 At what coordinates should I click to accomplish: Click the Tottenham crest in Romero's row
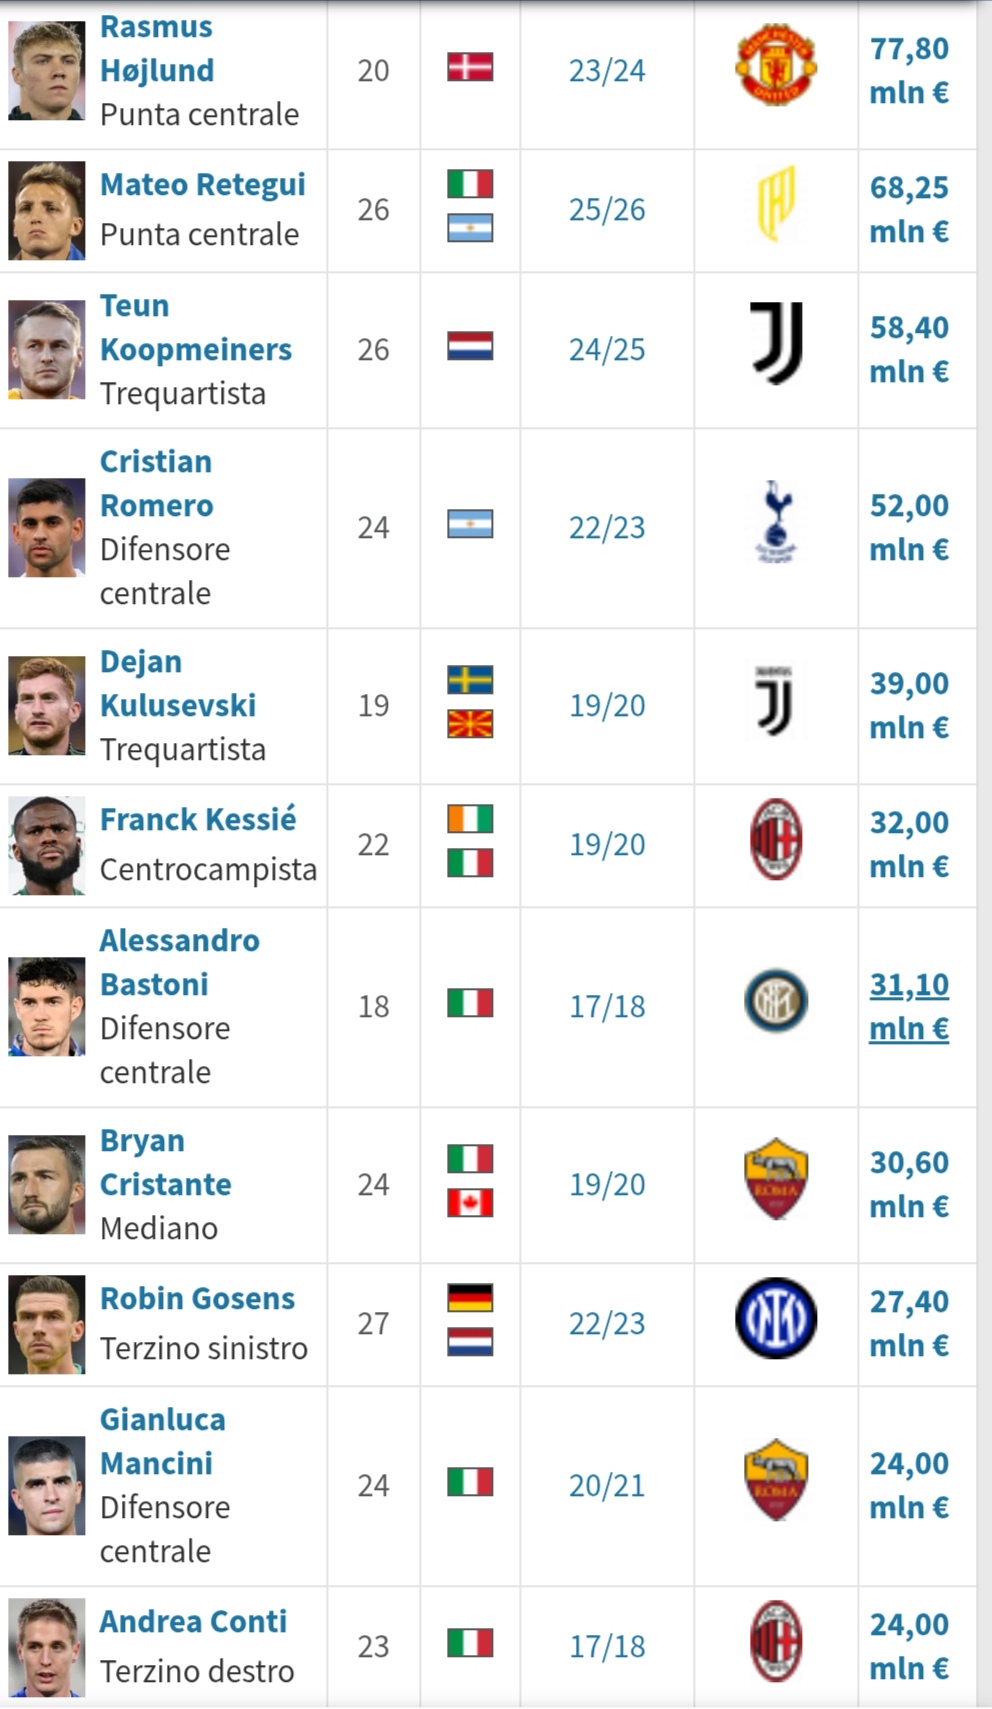[776, 523]
